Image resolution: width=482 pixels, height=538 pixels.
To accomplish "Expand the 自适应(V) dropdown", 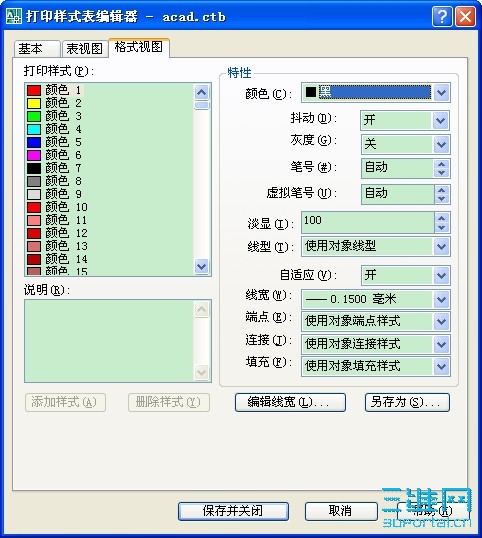I will point(442,275).
